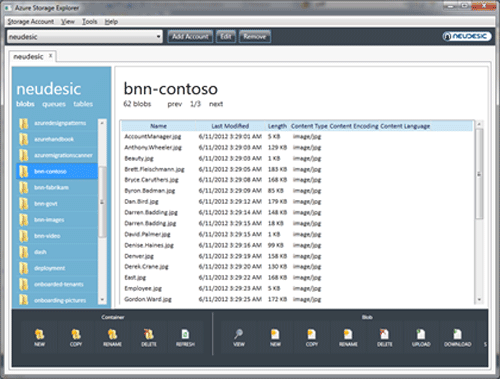The width and height of the screenshot is (500, 380).
Task: Select the dash container folder
Action: (57, 252)
